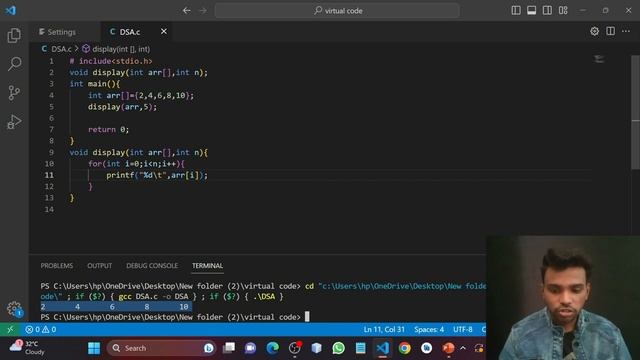Go forward using the title bar arrow
640x360 pixels.
(203, 11)
